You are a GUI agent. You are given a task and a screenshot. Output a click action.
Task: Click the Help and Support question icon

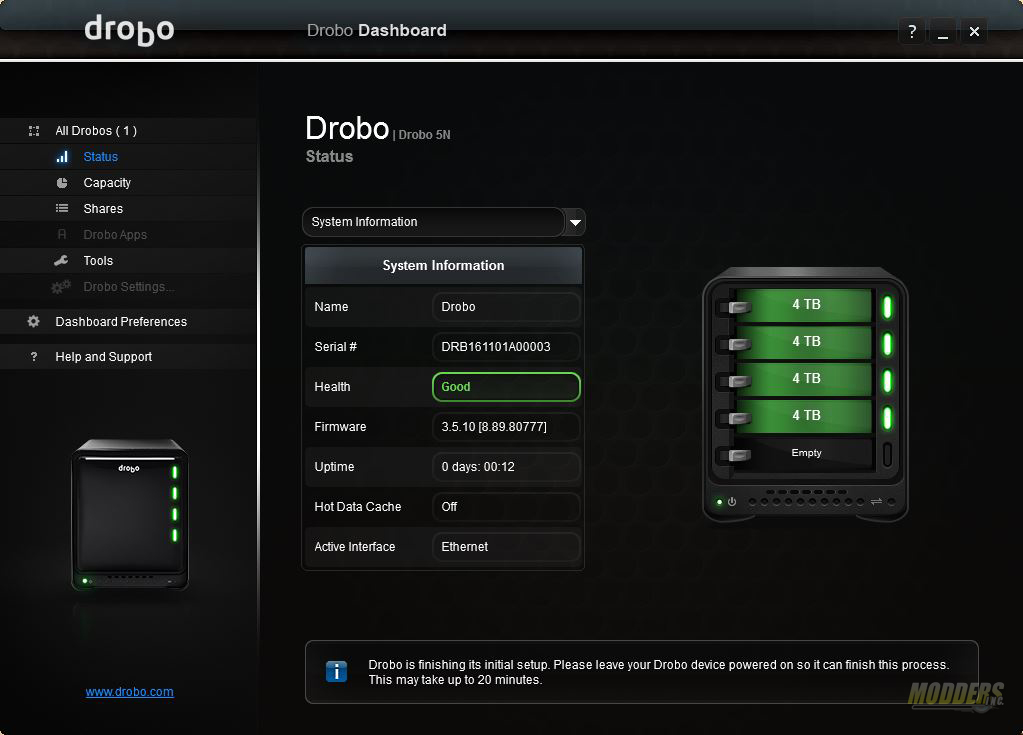(34, 357)
